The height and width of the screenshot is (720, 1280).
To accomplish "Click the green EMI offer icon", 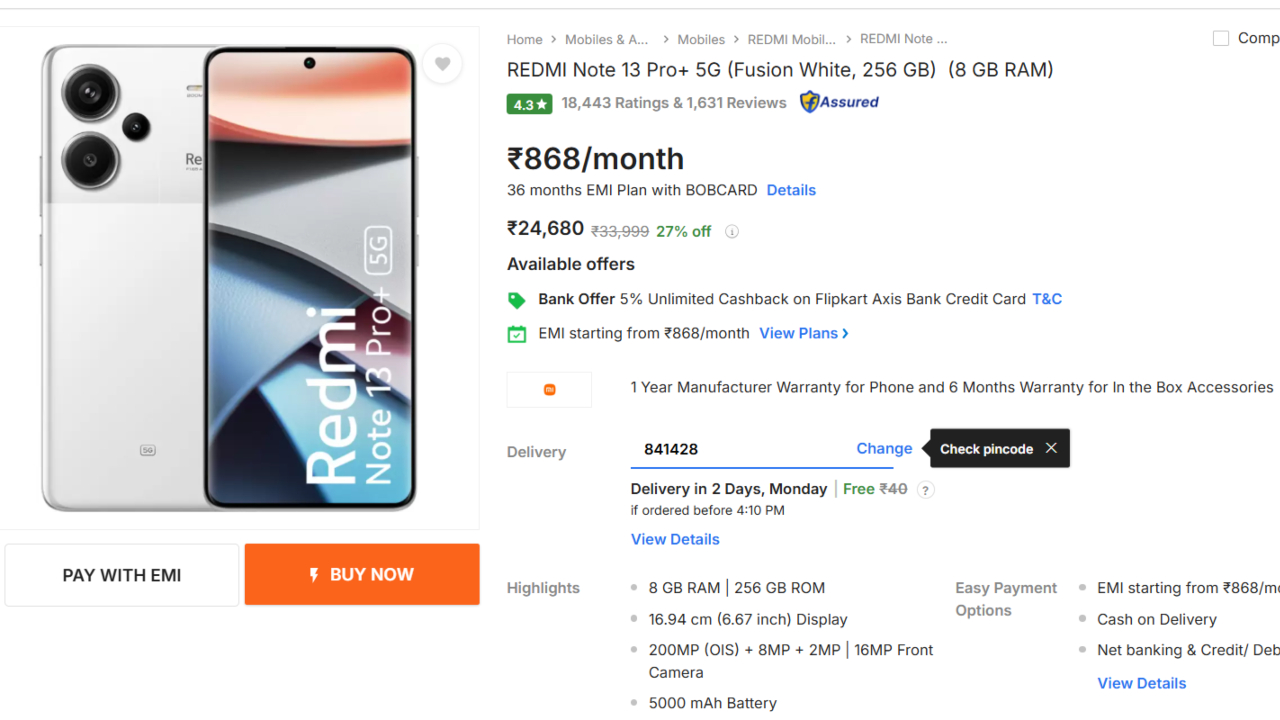I will (x=517, y=333).
